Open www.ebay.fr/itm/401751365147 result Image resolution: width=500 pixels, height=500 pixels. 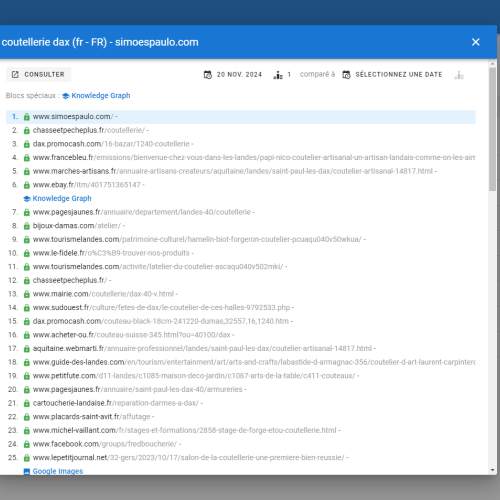(87, 185)
